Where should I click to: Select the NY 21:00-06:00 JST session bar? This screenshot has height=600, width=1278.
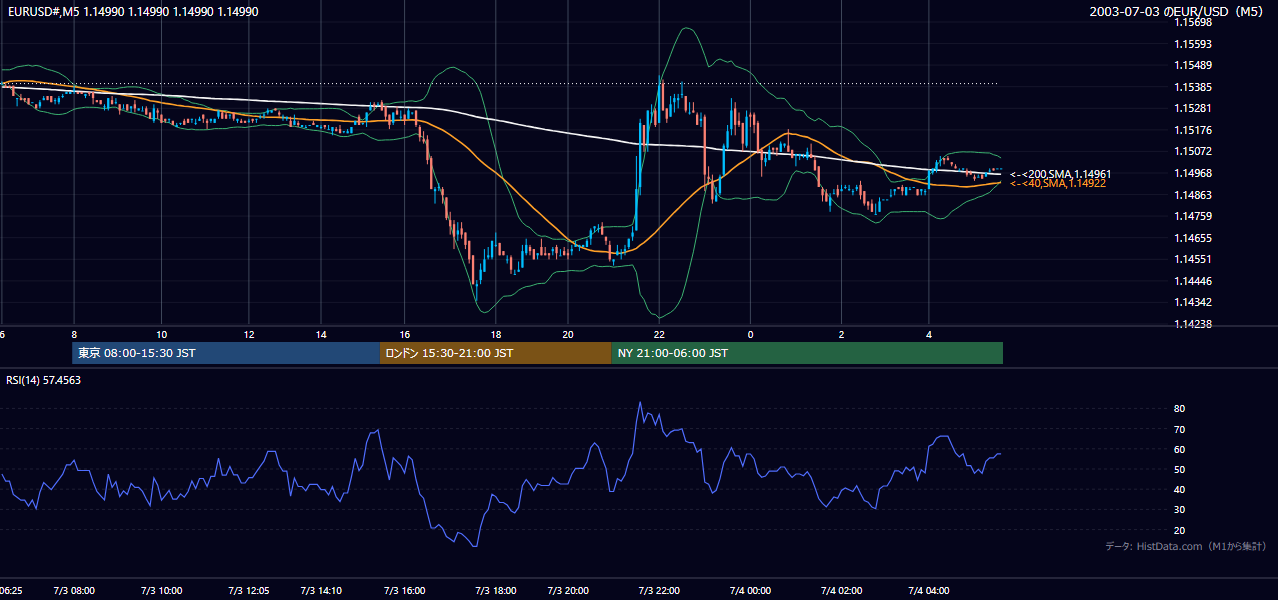(807, 353)
